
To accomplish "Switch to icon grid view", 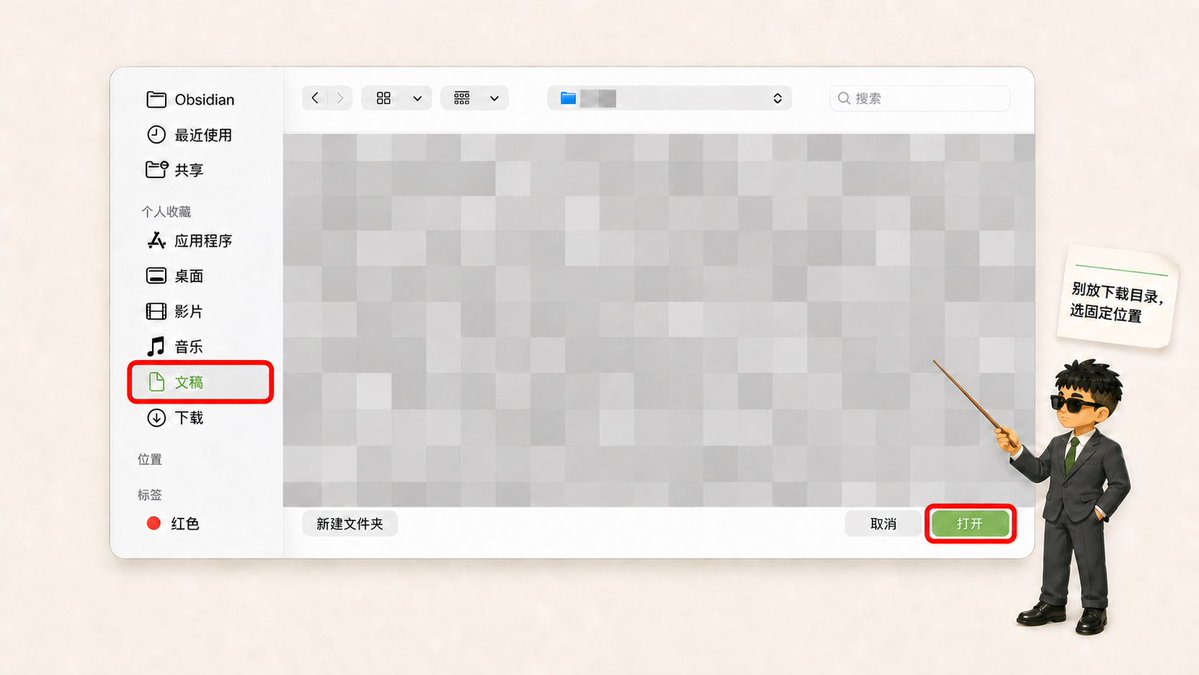I will coord(384,98).
